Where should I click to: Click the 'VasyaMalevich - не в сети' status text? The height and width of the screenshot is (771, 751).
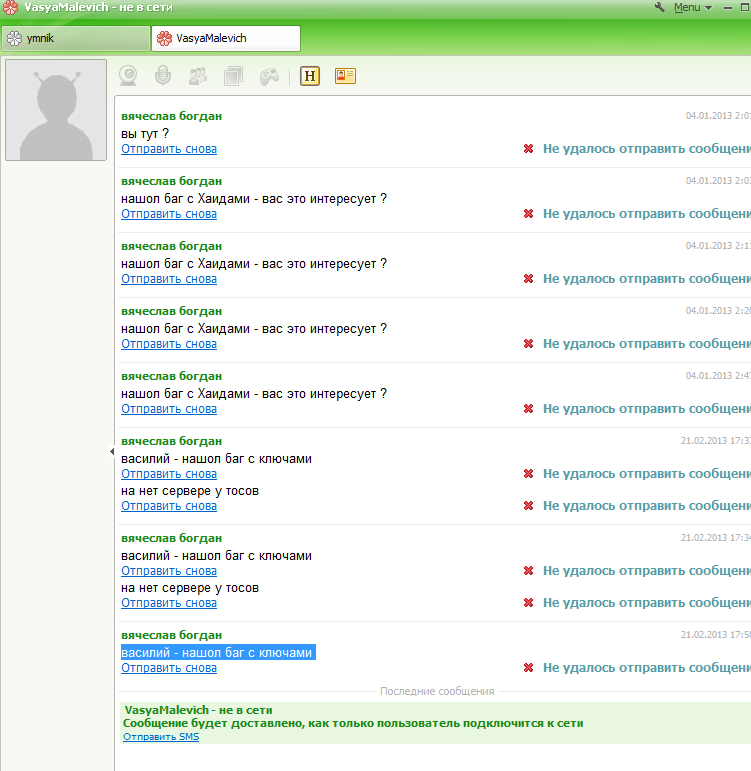pyautogui.click(x=198, y=710)
